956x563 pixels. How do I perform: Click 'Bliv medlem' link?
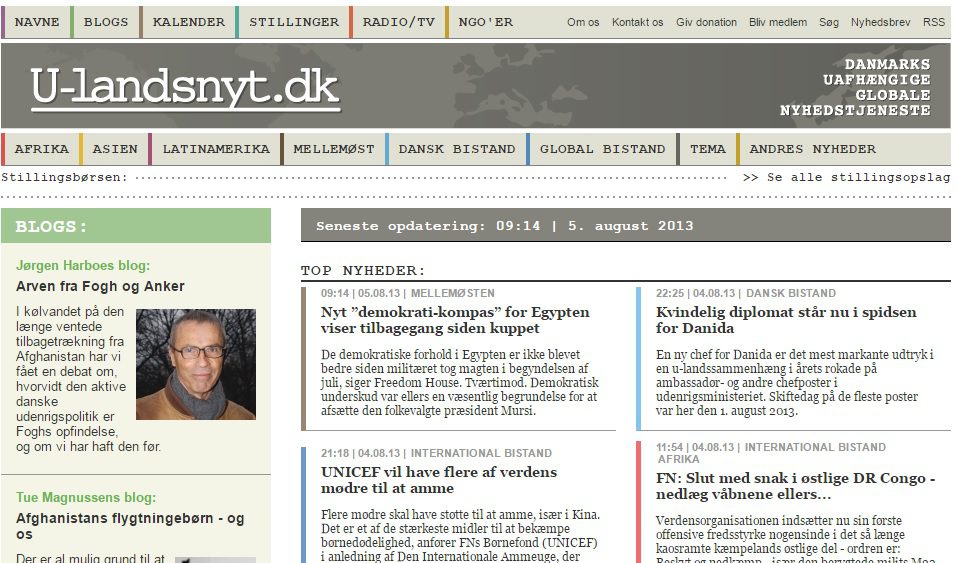pyautogui.click(x=777, y=22)
